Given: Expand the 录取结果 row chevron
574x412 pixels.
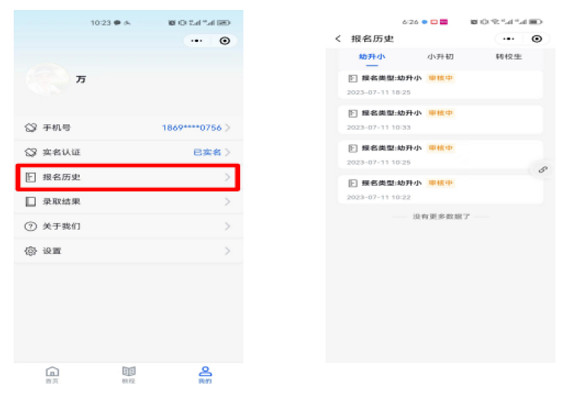Looking at the screenshot, I should click(x=228, y=202).
